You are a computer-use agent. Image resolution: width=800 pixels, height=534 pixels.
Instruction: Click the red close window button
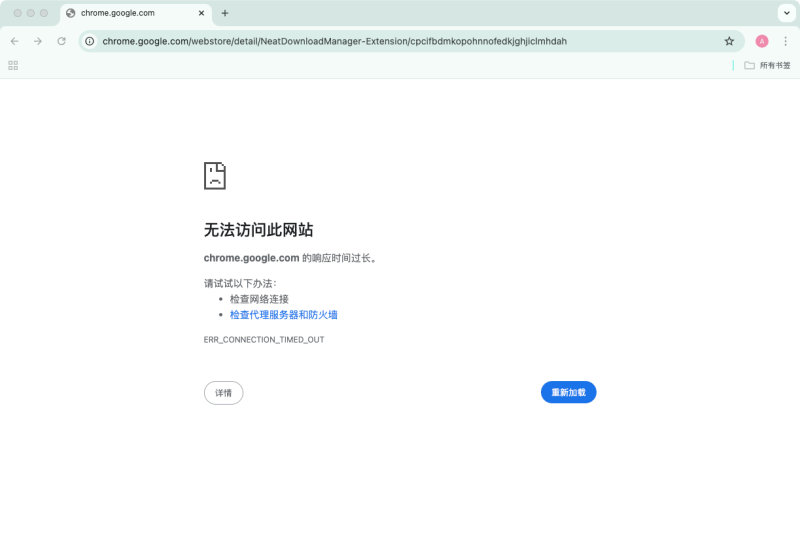pos(18,13)
